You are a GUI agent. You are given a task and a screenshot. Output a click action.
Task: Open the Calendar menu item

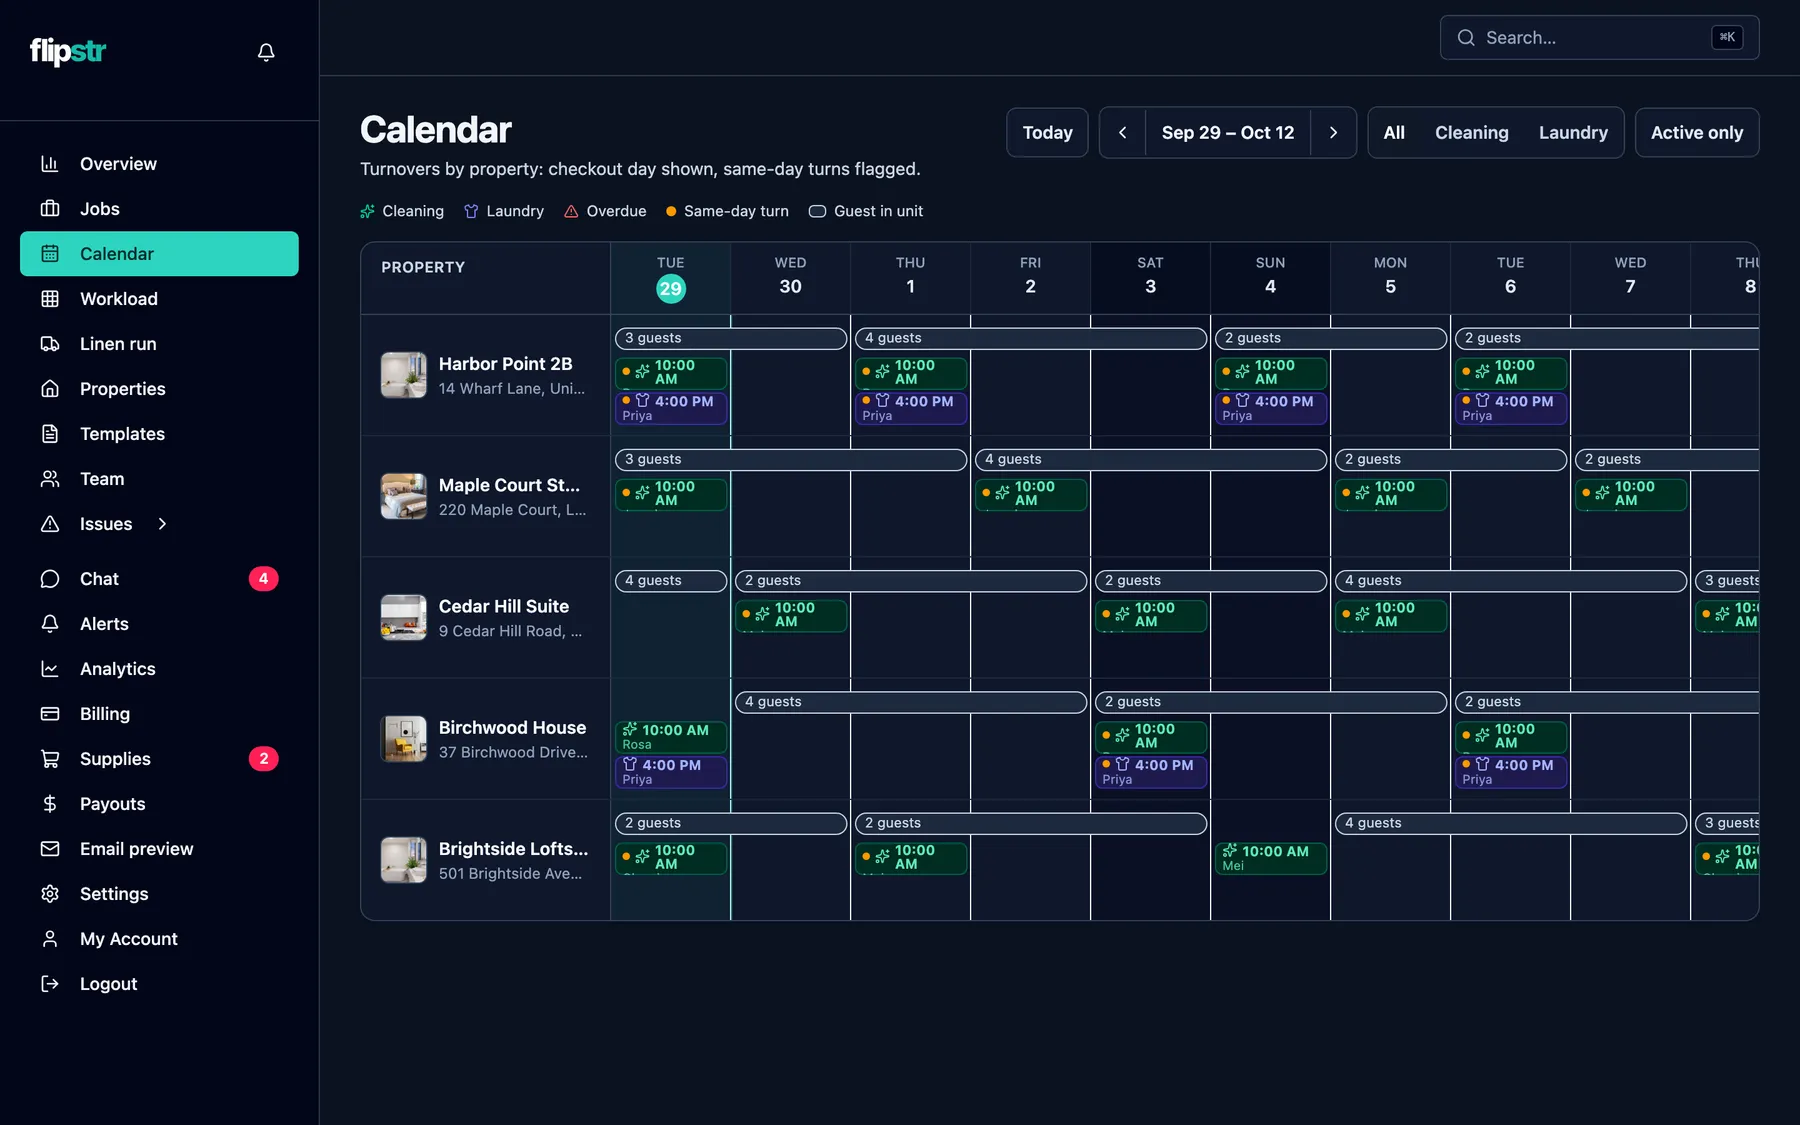(159, 254)
